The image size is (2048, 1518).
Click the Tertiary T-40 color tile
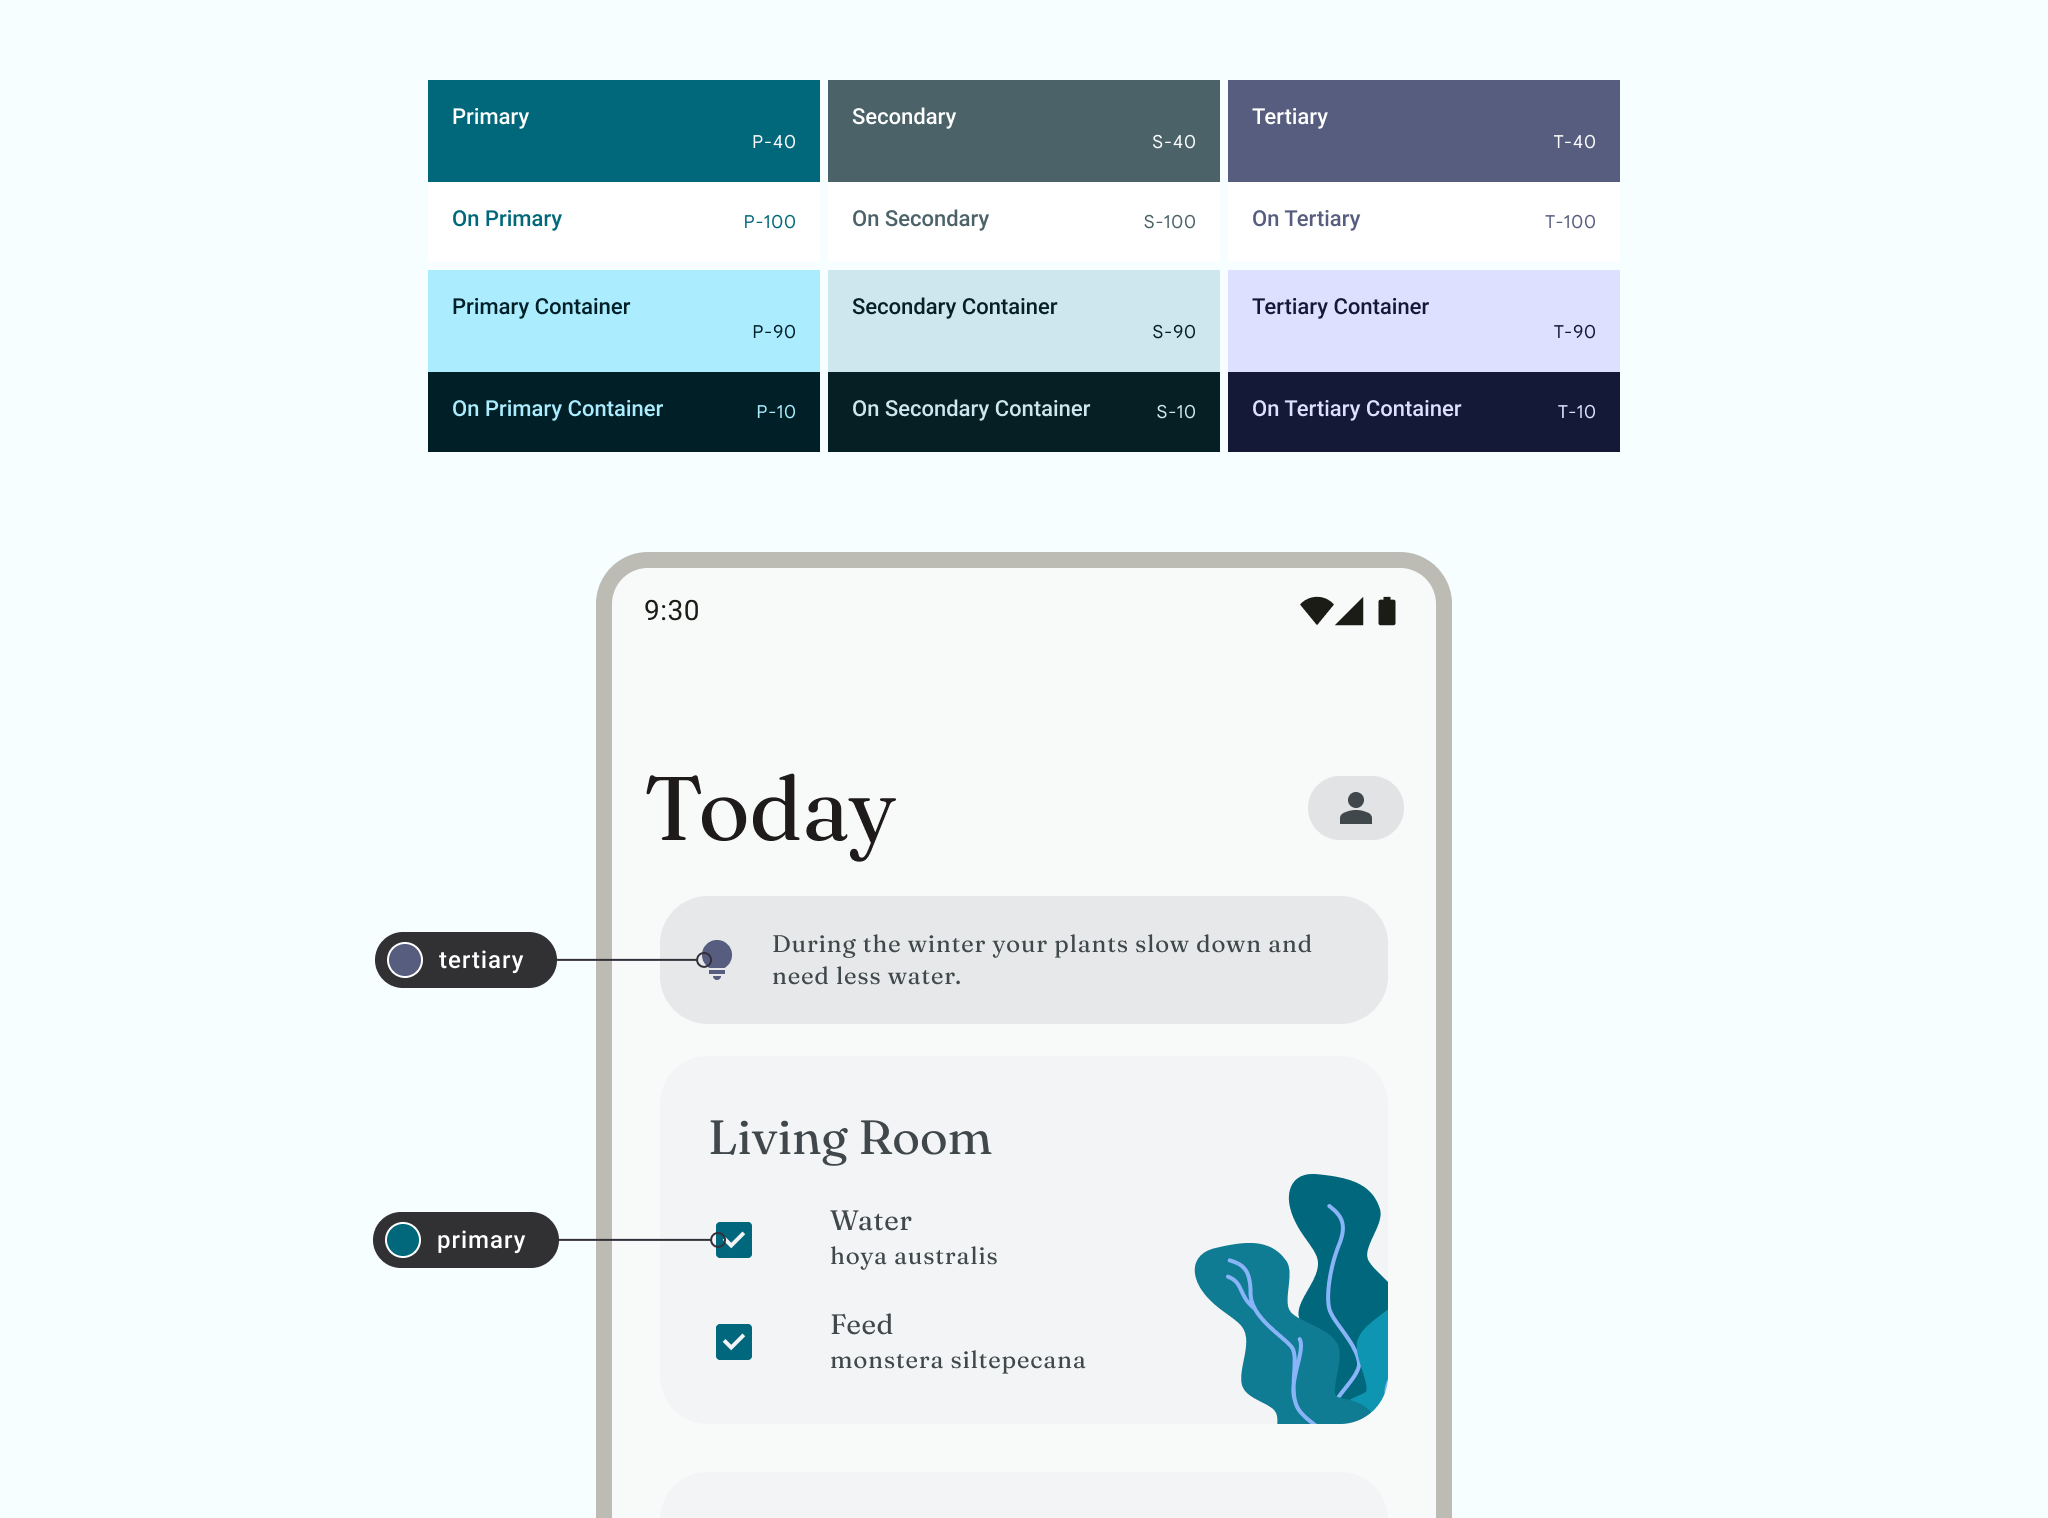[x=1423, y=131]
